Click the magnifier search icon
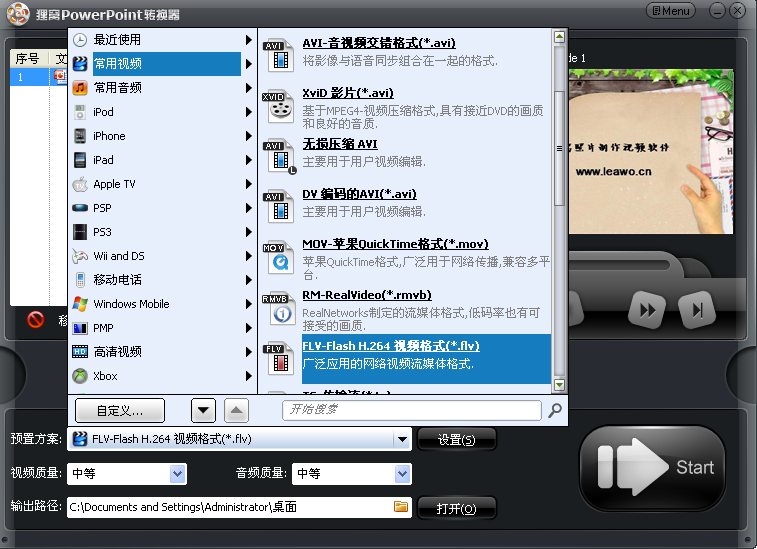The height and width of the screenshot is (549, 757). tap(555, 410)
